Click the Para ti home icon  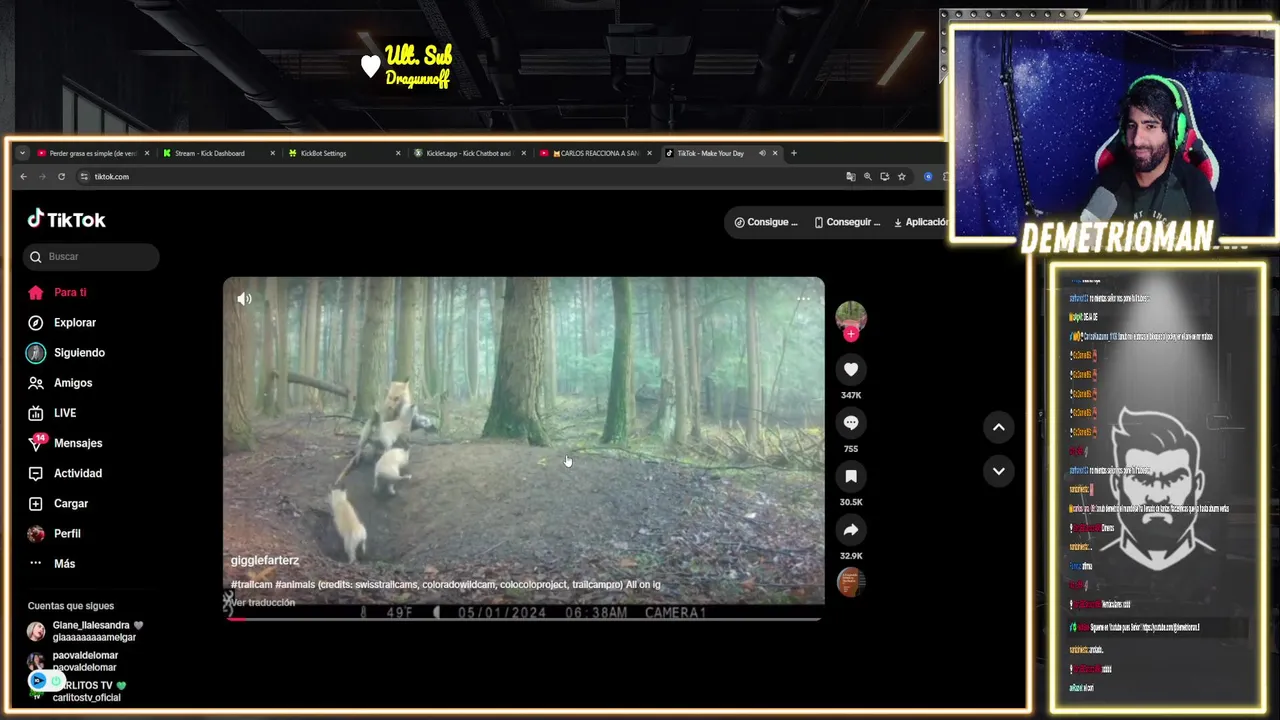36,293
